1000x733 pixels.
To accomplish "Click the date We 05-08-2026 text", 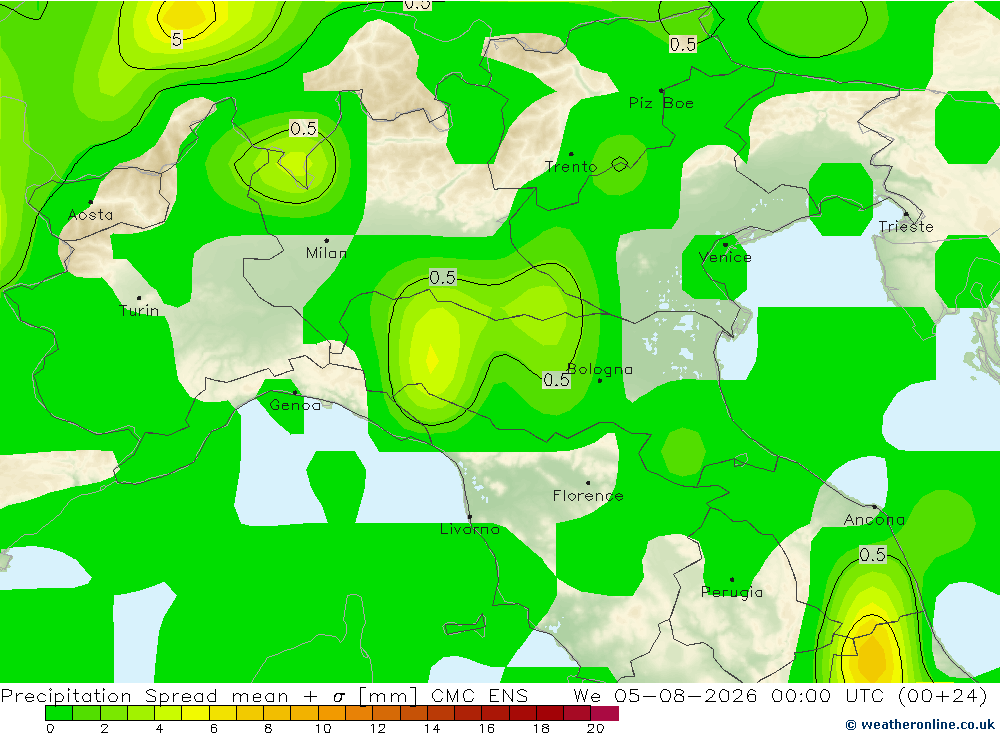I will pyautogui.click(x=665, y=695).
